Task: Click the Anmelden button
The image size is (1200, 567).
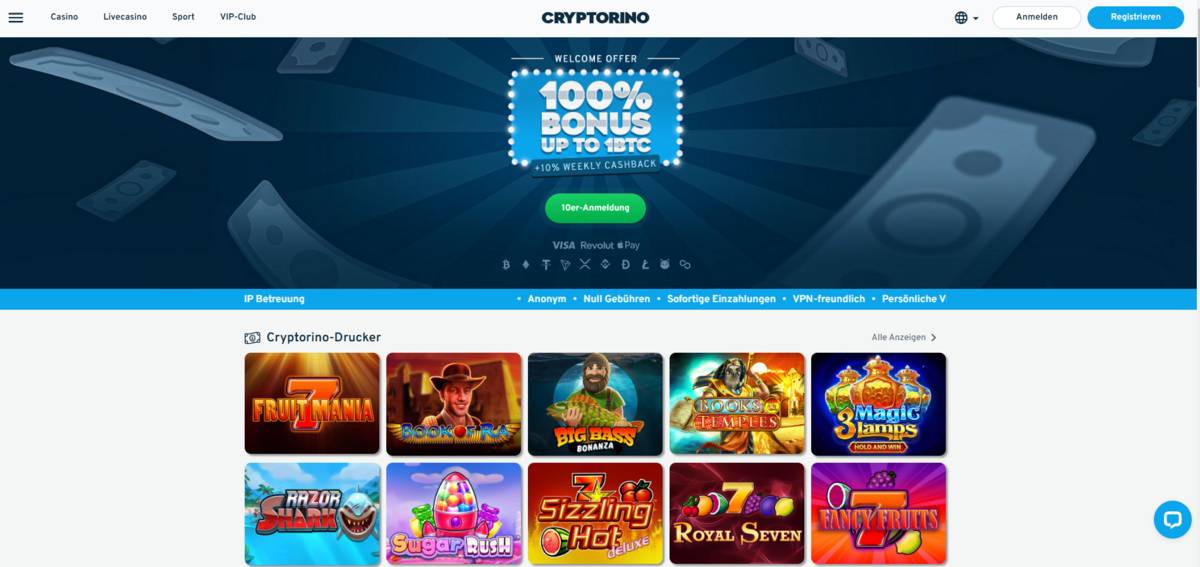Action: pos(1036,17)
